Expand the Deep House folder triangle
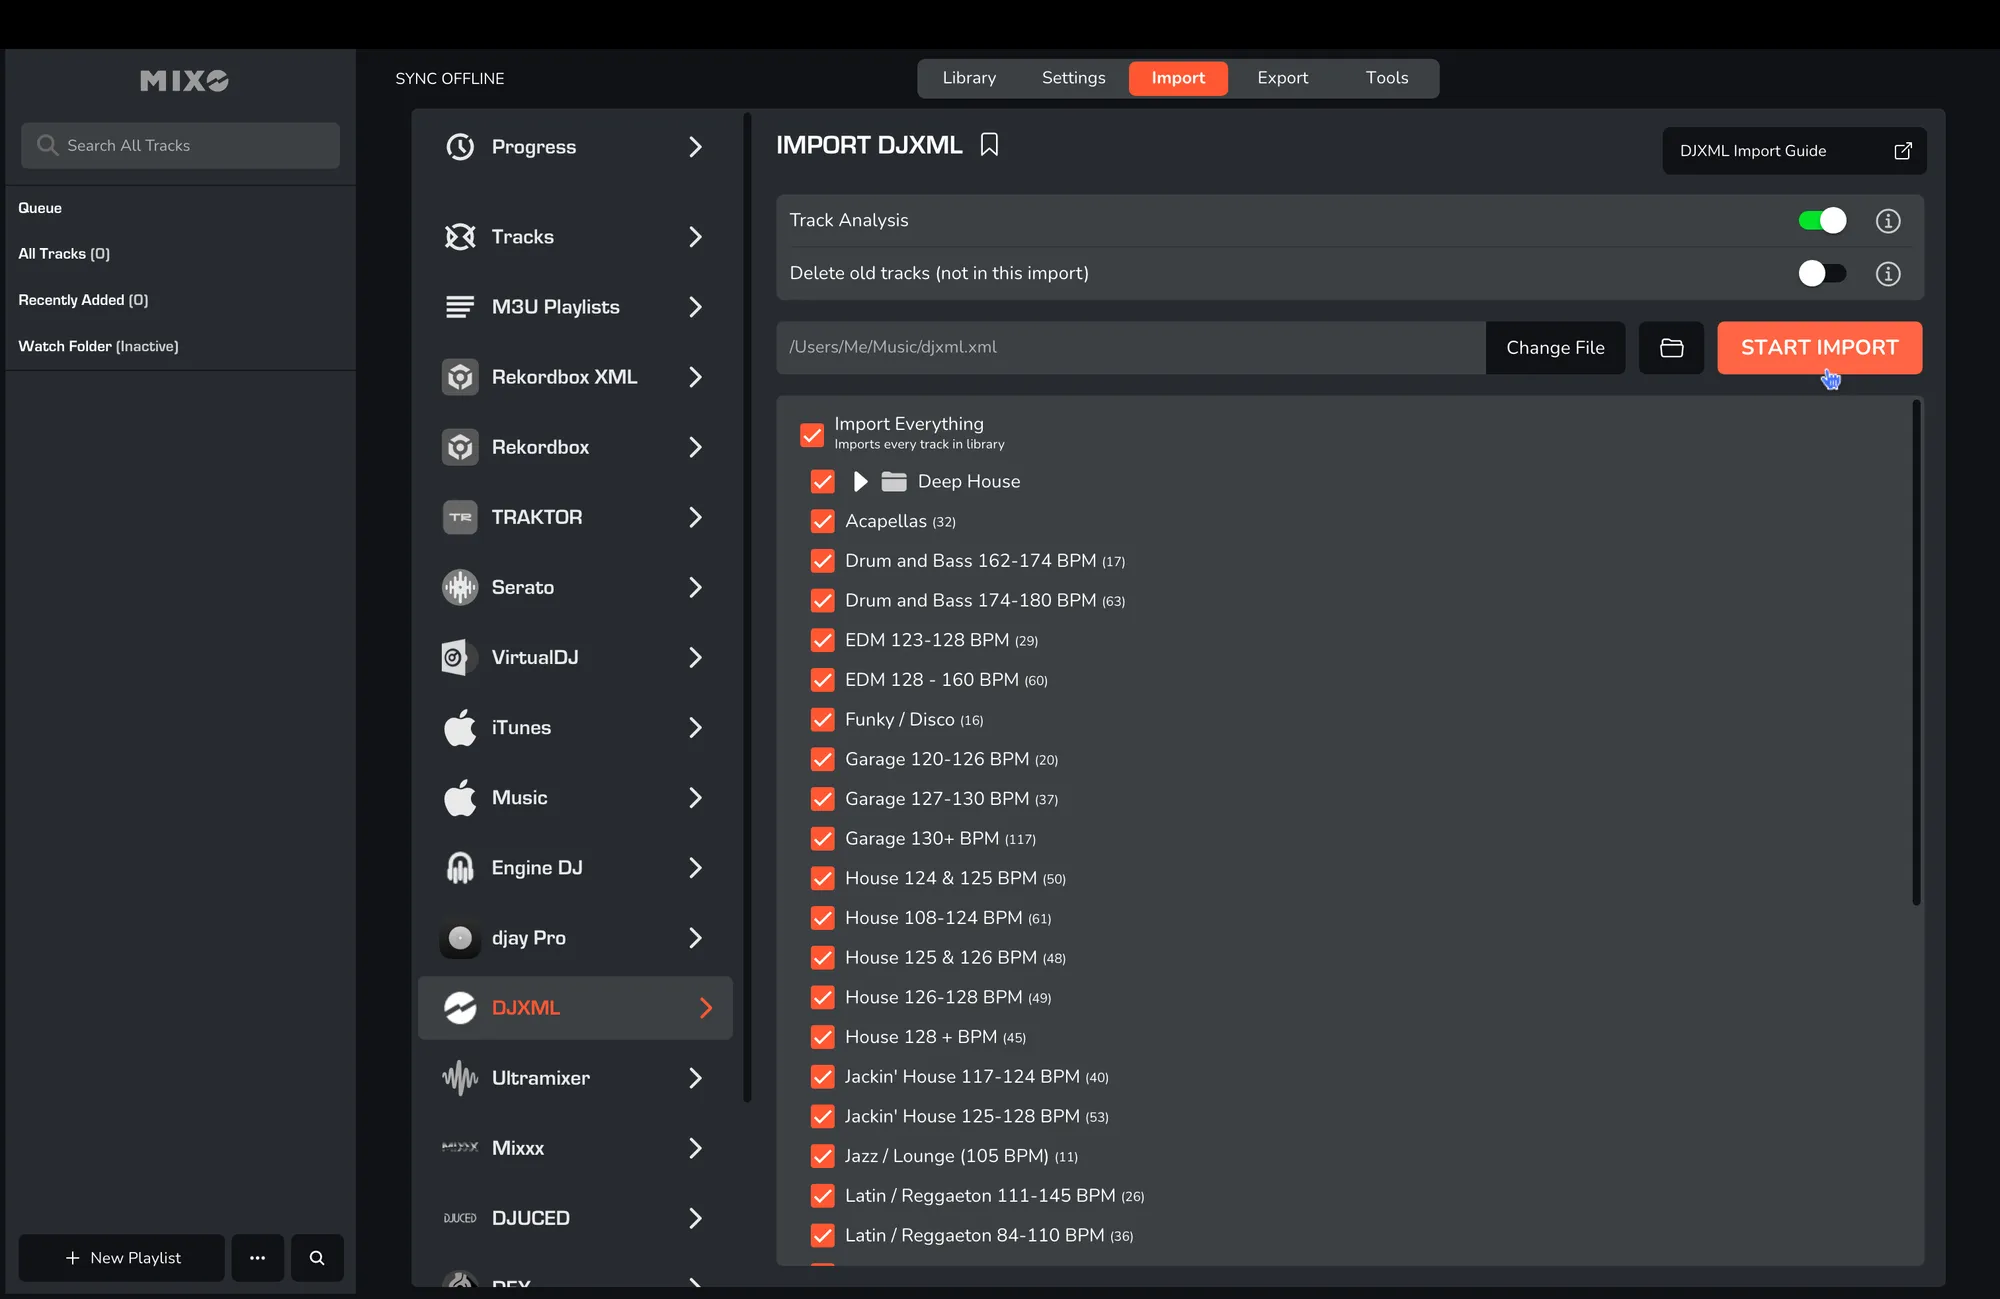 [x=859, y=482]
